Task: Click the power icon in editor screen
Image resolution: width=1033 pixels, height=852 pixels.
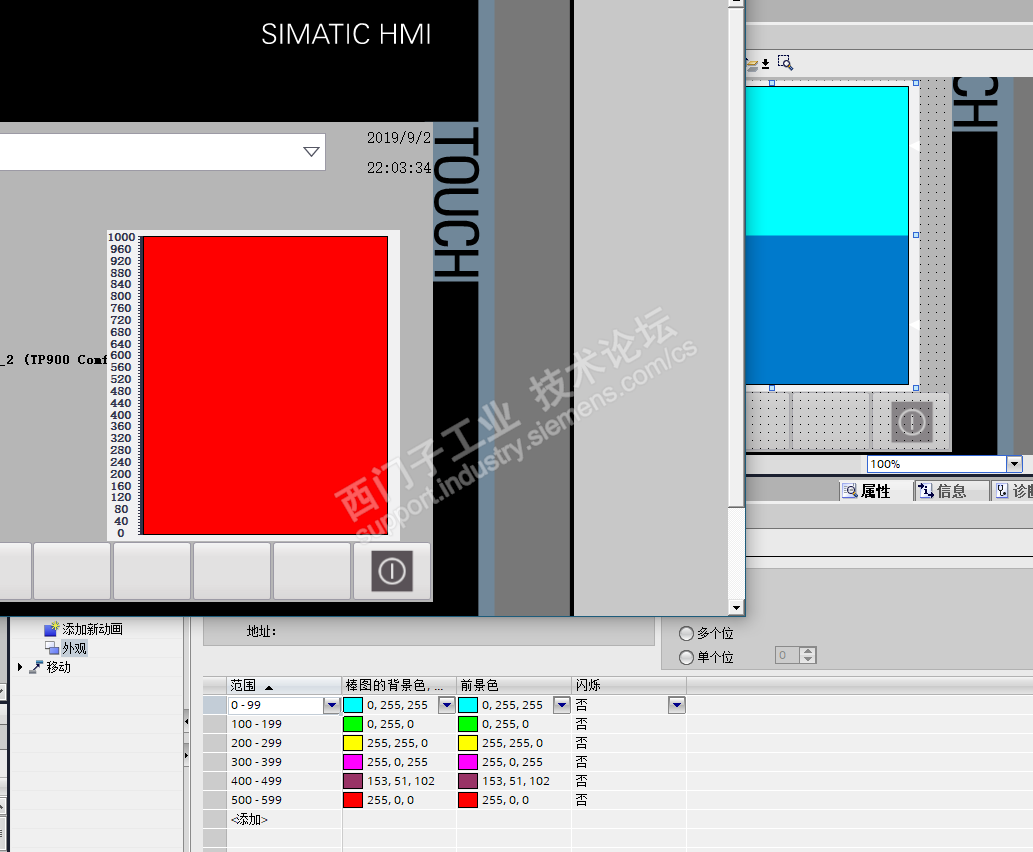Action: (x=912, y=422)
